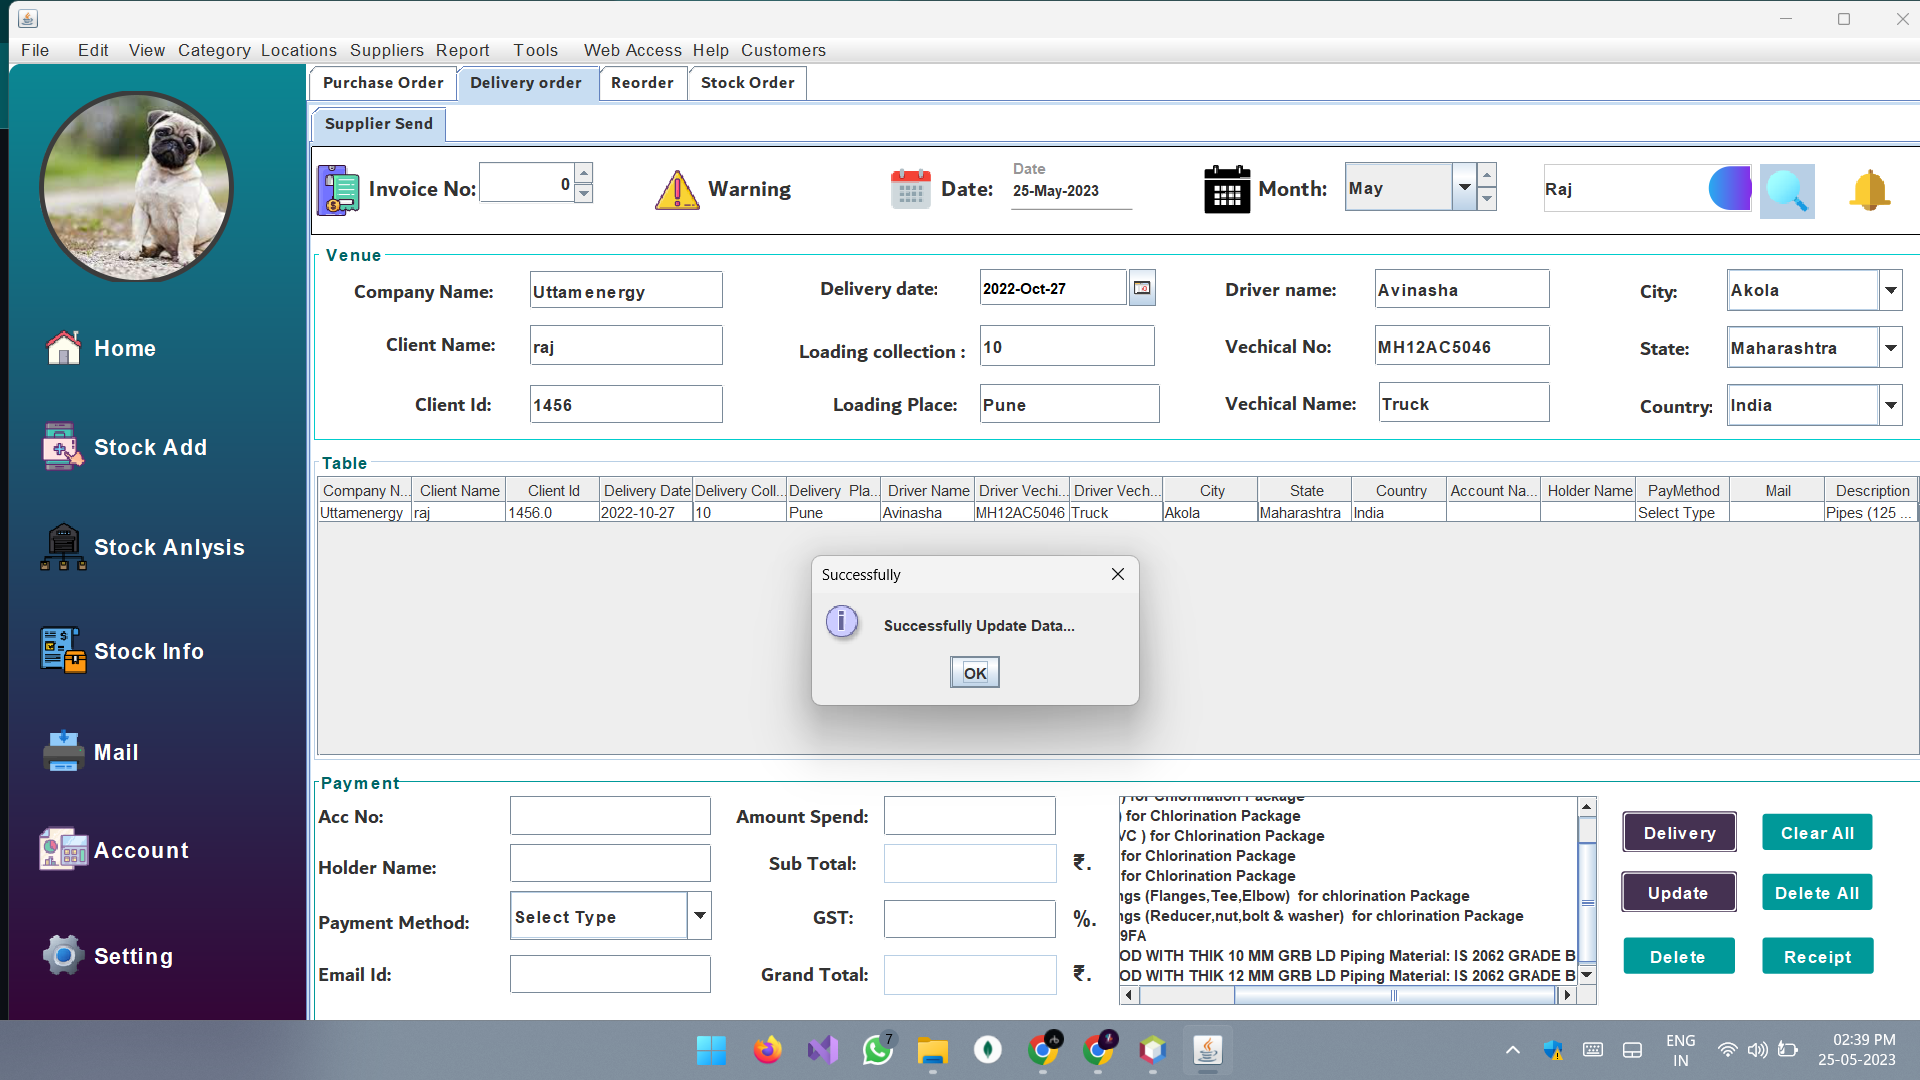Switch to the Stock Order tab
1920x1080 pixels.
747,83
